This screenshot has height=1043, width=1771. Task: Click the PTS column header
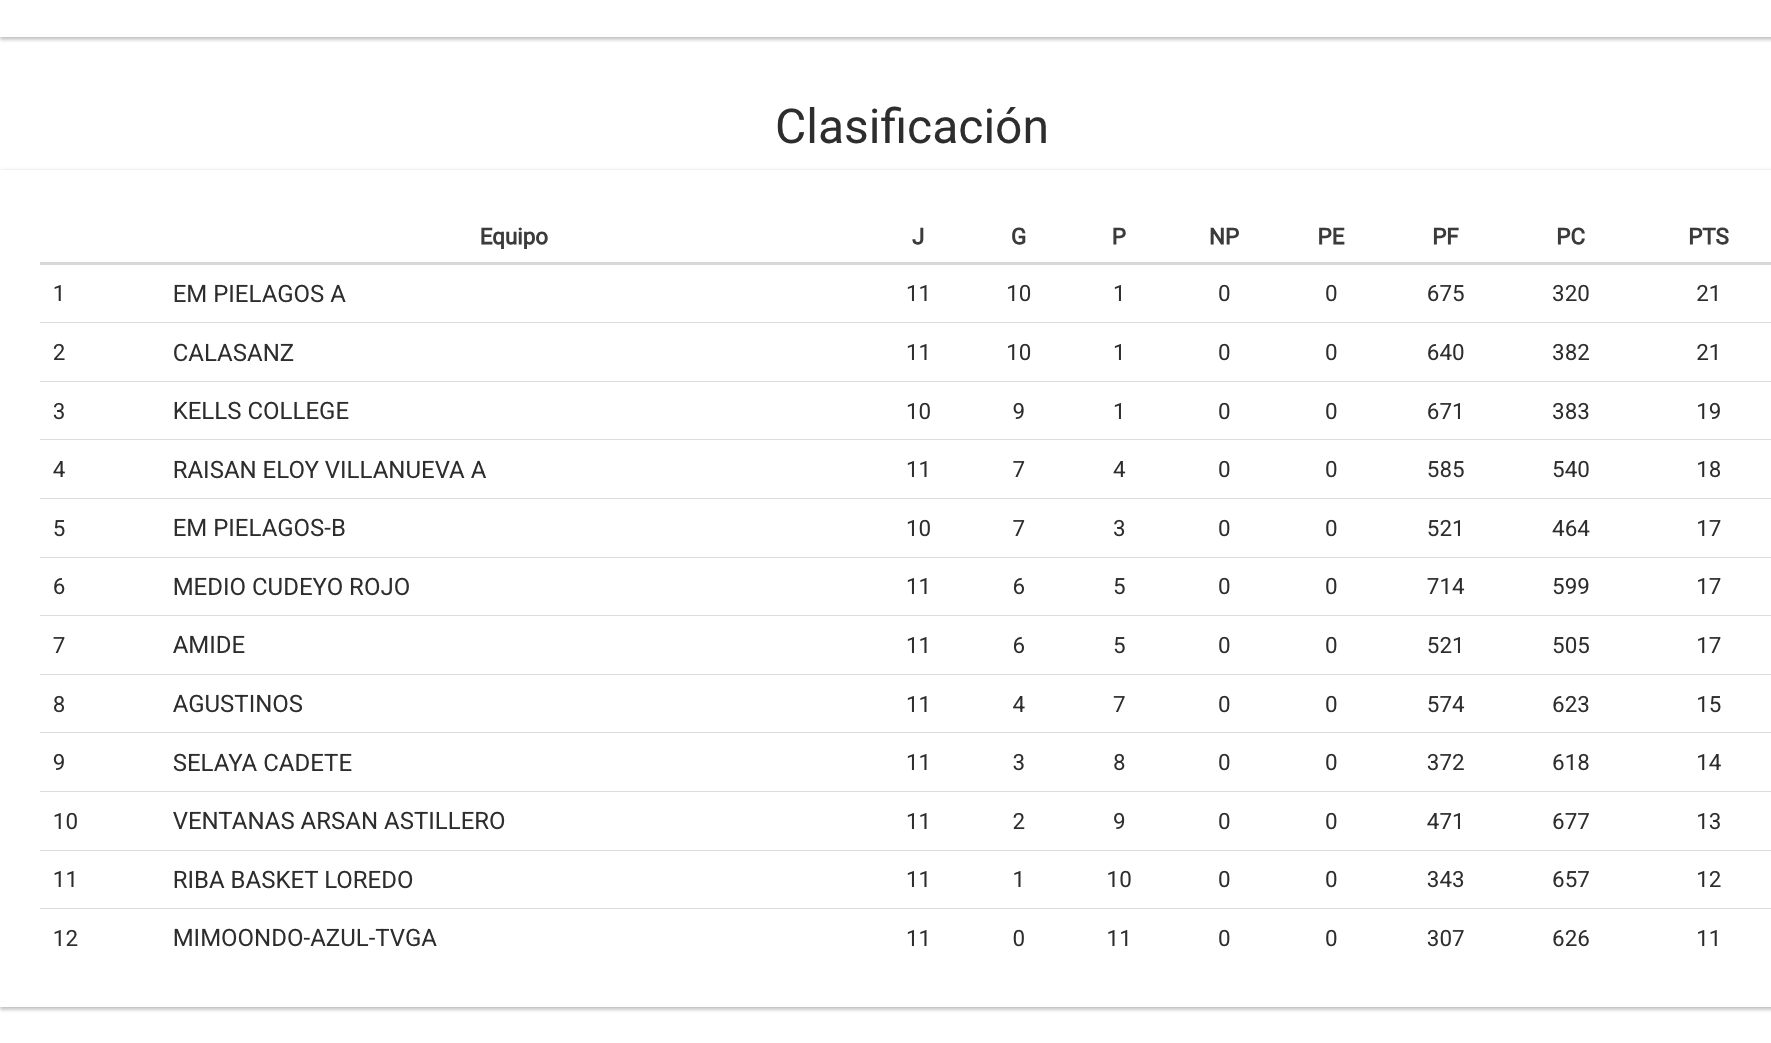[1708, 237]
